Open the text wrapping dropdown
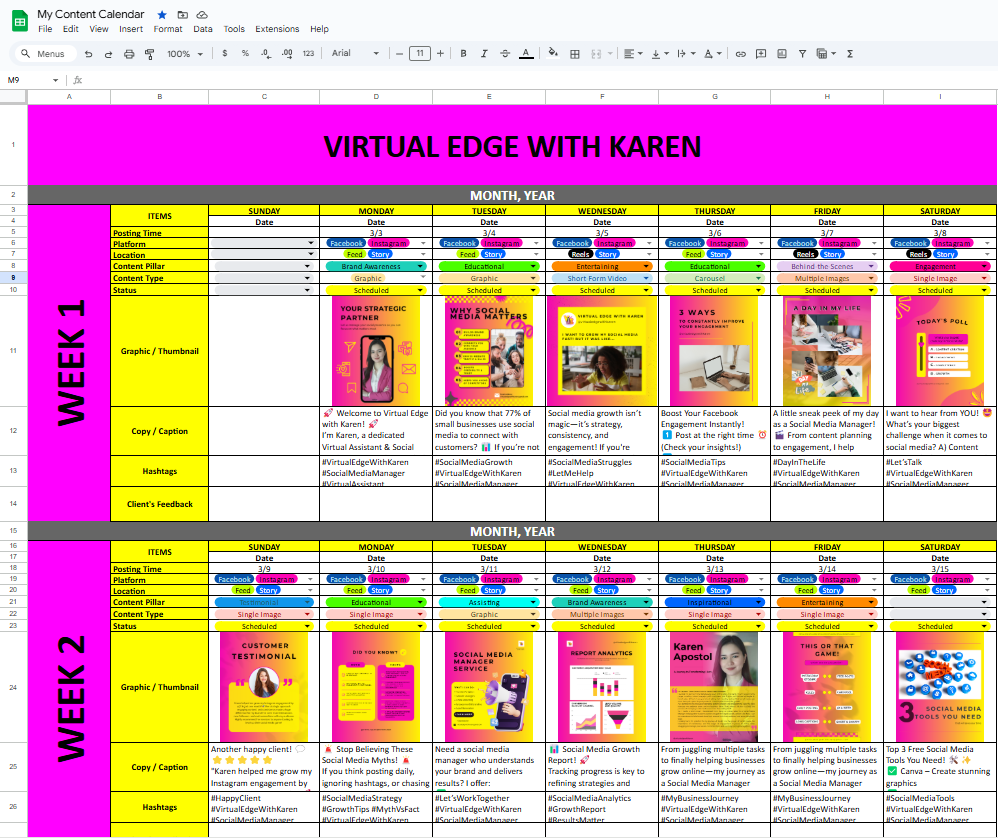This screenshot has width=998, height=838. [x=686, y=54]
